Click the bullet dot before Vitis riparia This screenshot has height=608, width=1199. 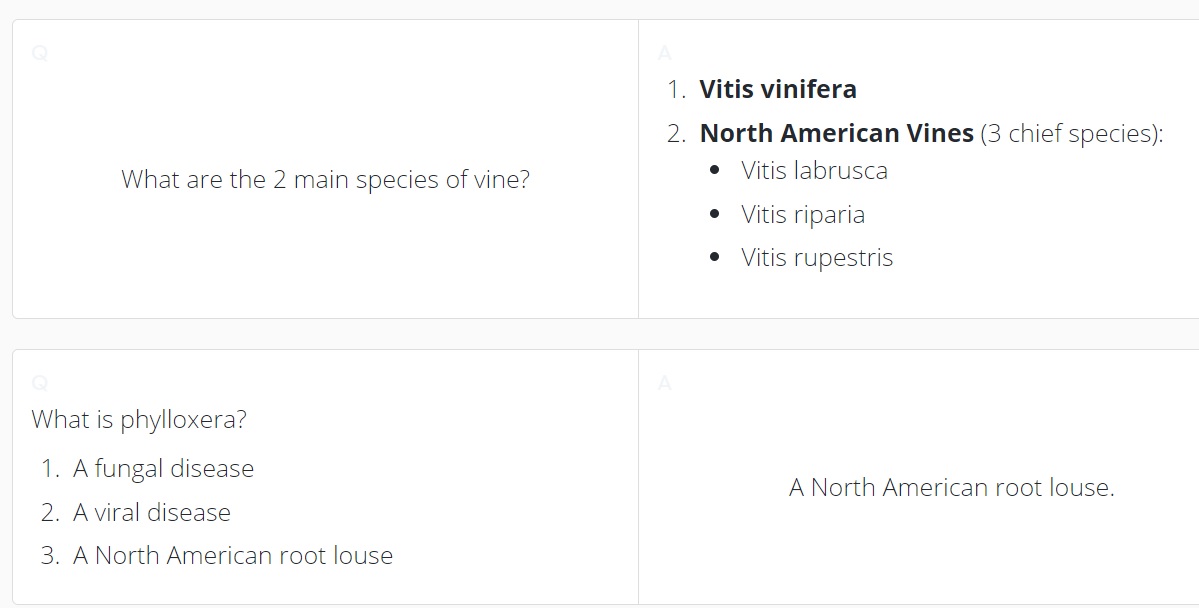click(715, 214)
